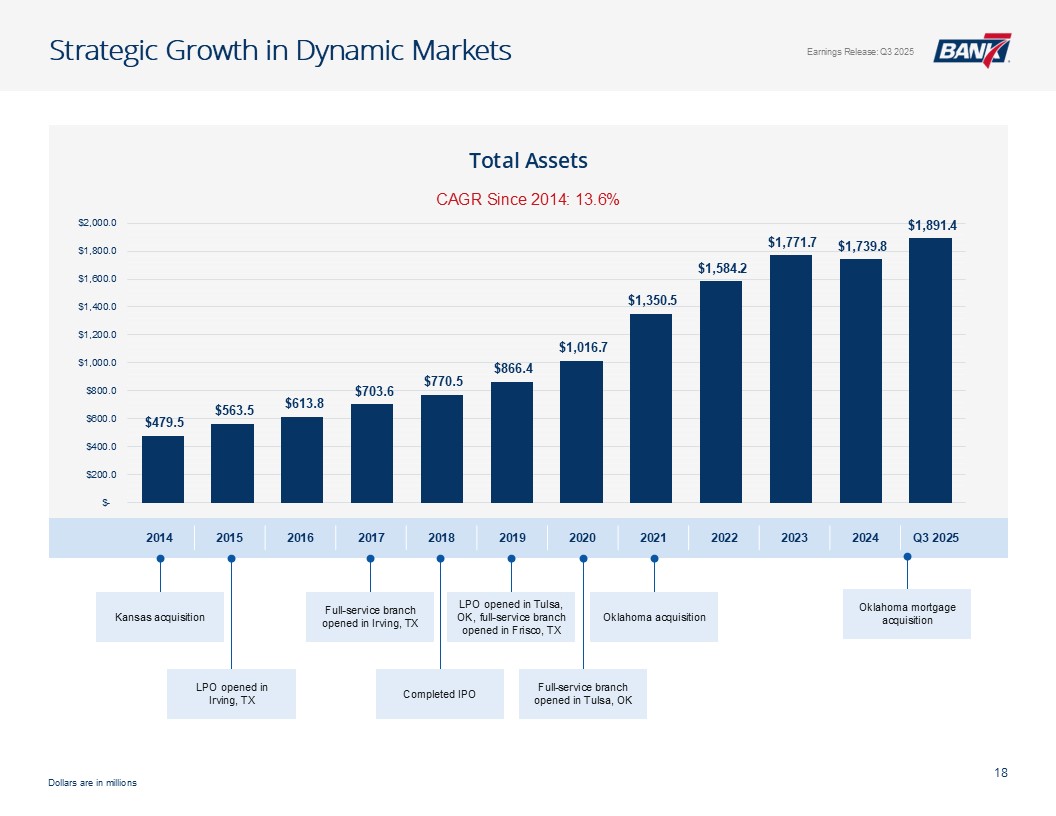Screen dimensions: 1056x816
Task: Select the 2021 bar showing $1,350.5
Action: pos(650,408)
